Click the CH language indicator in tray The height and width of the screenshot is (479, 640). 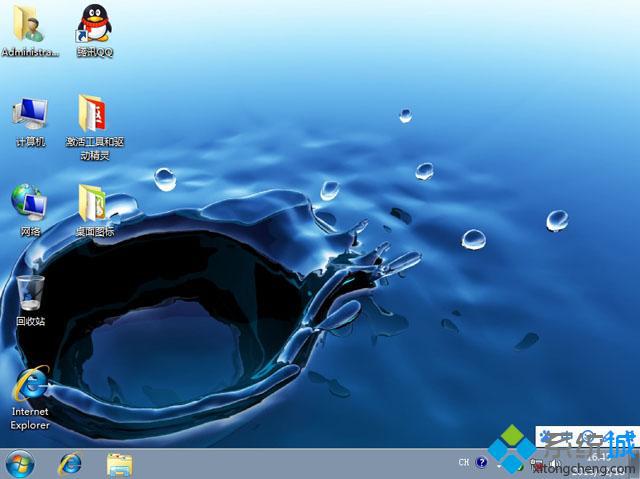(x=464, y=462)
